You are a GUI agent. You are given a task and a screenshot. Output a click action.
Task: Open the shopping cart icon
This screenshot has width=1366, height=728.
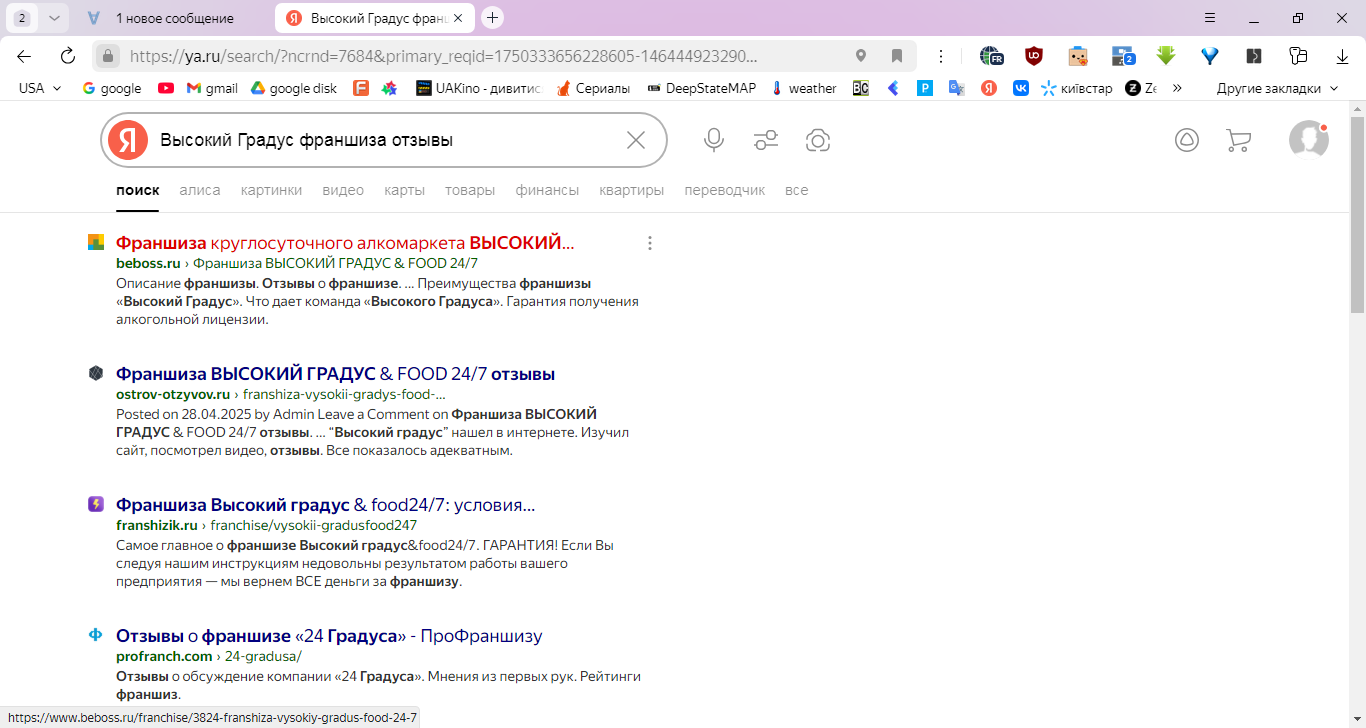pos(1238,140)
